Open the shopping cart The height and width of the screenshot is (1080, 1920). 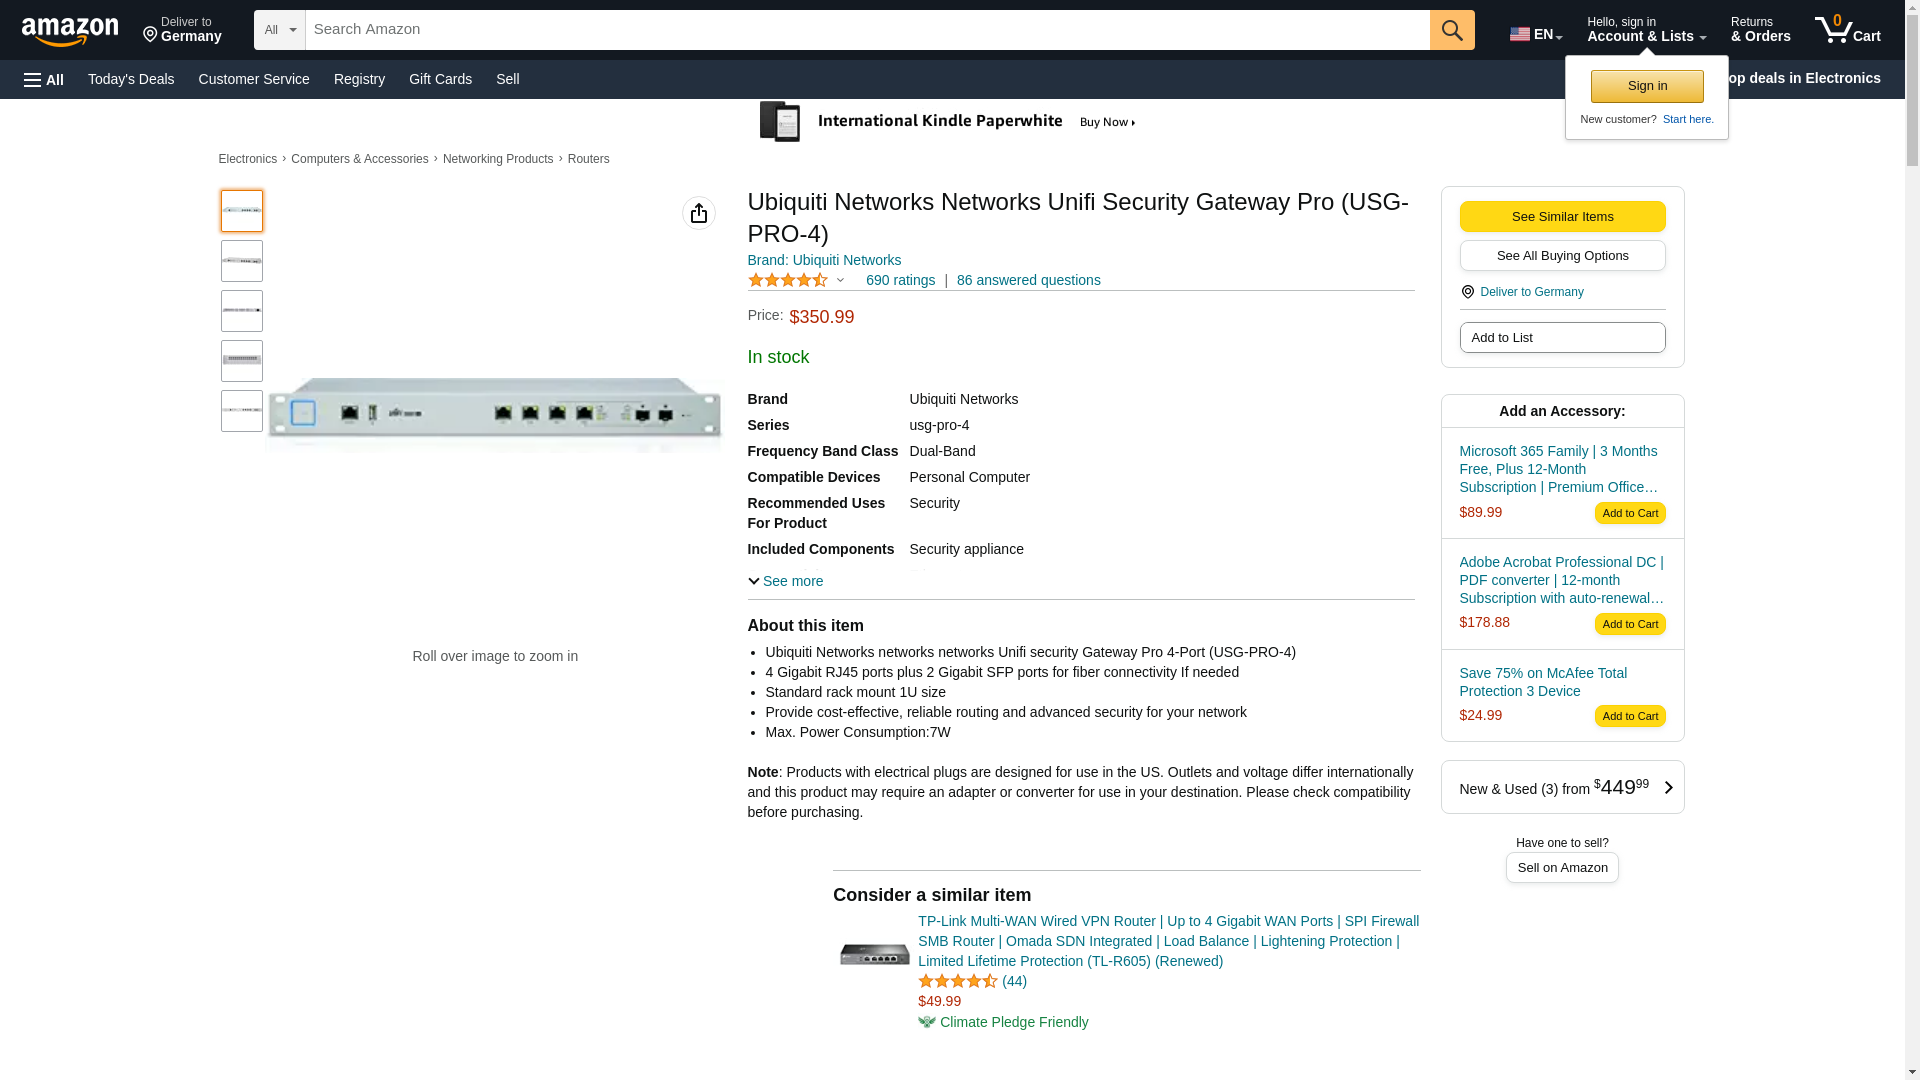1847,30
